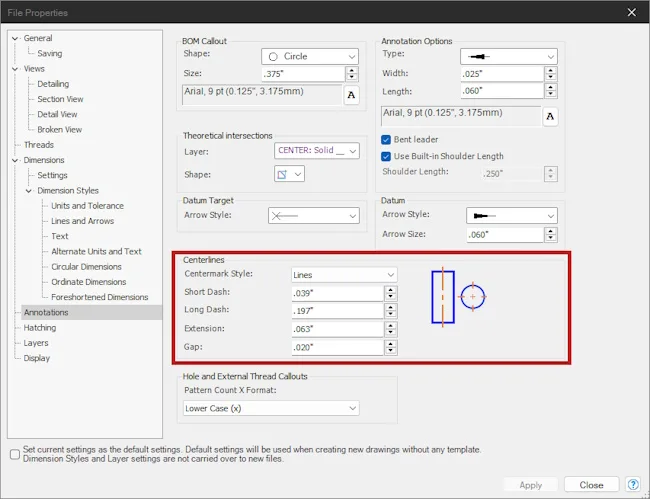Open Annotation Options Type dropdown
Viewport: 650px width, 499px height.
(x=509, y=56)
